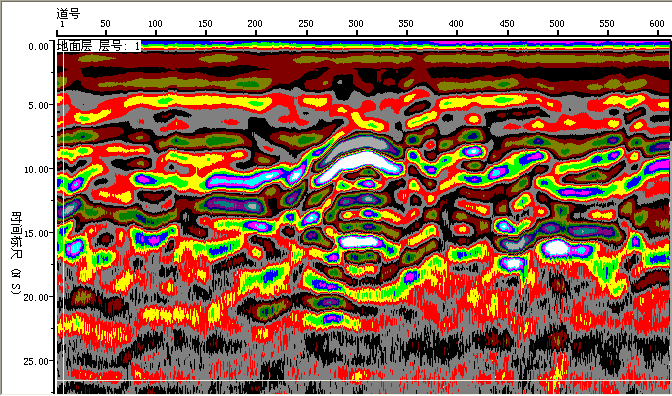Image resolution: width=672 pixels, height=396 pixels.
Task: Pick trace 300 mark on the ruler
Action: click(356, 24)
